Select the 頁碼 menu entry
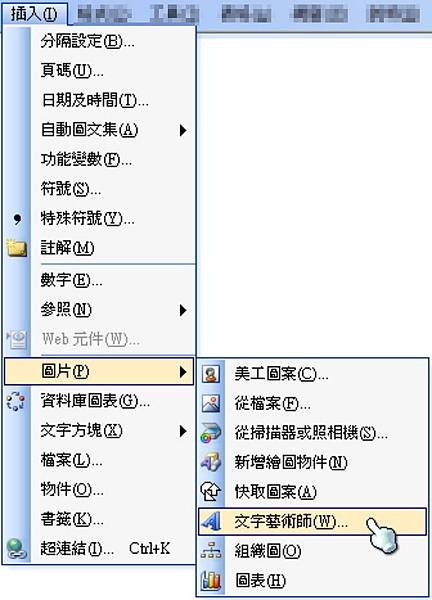The height and width of the screenshot is (600, 432). pos(99,71)
